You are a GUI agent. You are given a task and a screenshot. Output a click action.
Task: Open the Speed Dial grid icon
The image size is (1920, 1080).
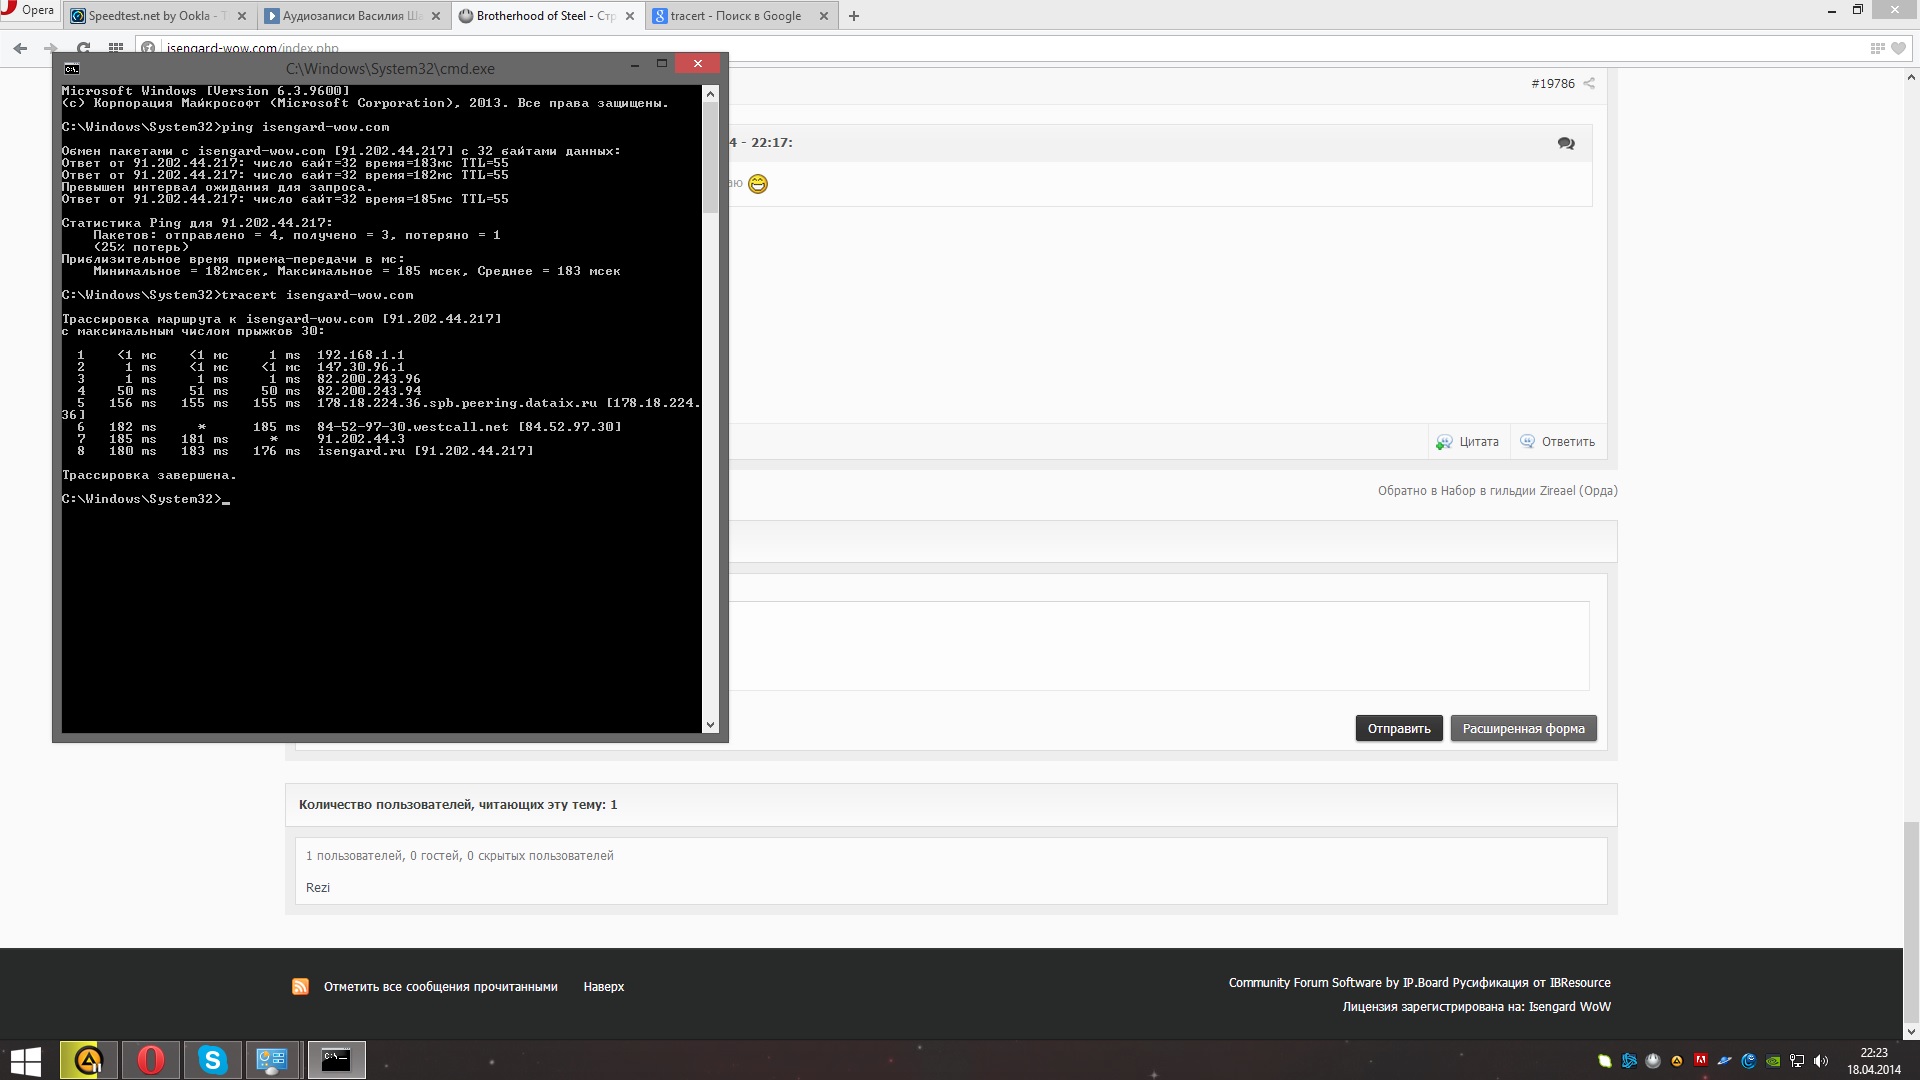[x=116, y=47]
